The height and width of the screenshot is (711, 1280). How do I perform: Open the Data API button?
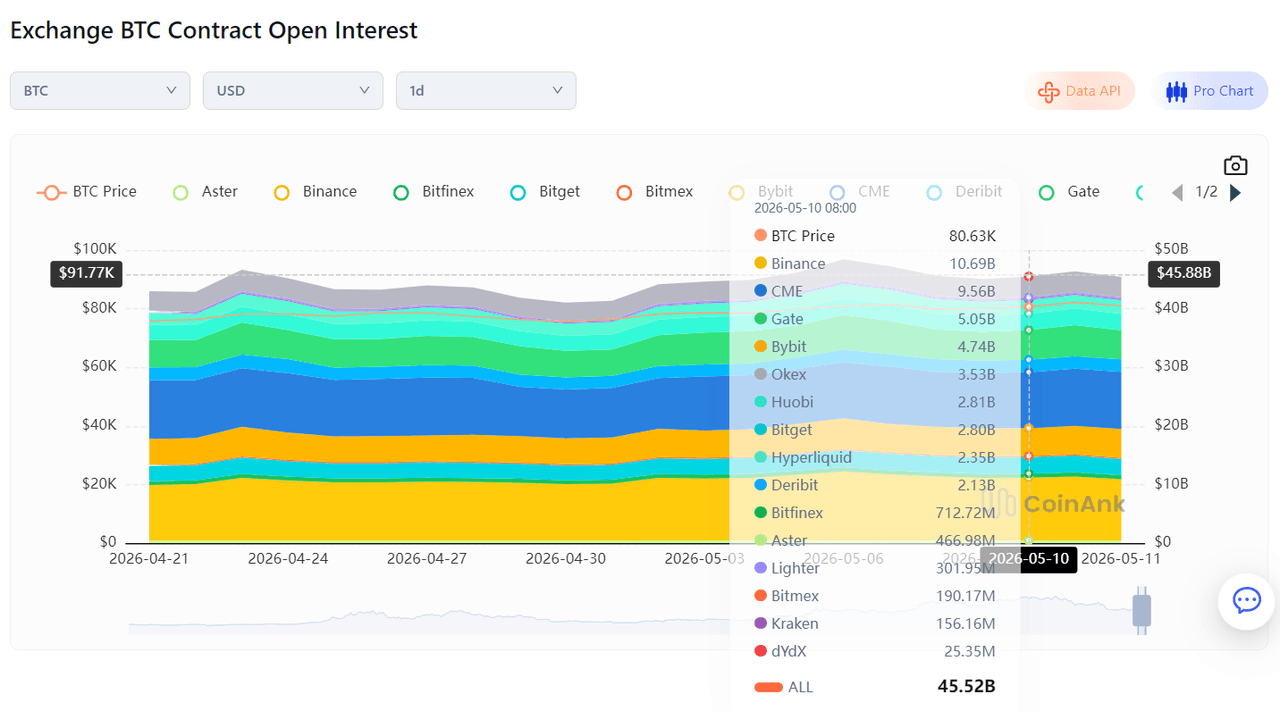pos(1079,91)
